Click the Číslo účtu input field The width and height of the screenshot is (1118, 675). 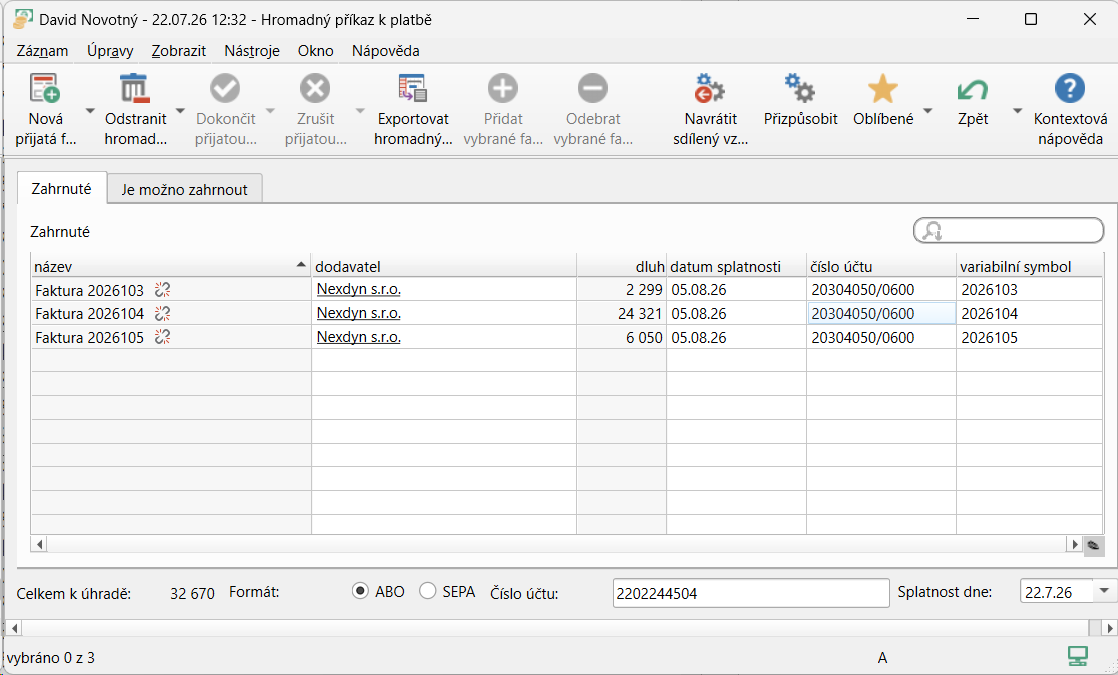751,593
